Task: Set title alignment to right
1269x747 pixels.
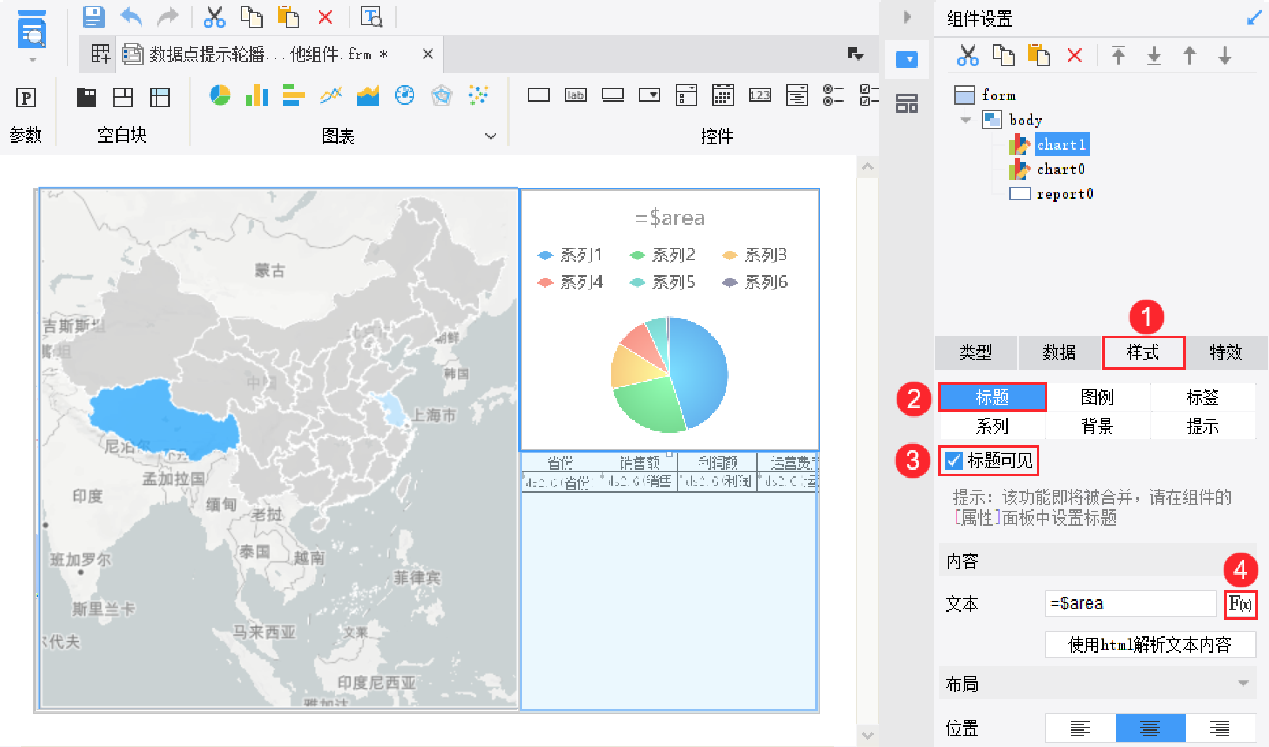Action: pos(1219,729)
